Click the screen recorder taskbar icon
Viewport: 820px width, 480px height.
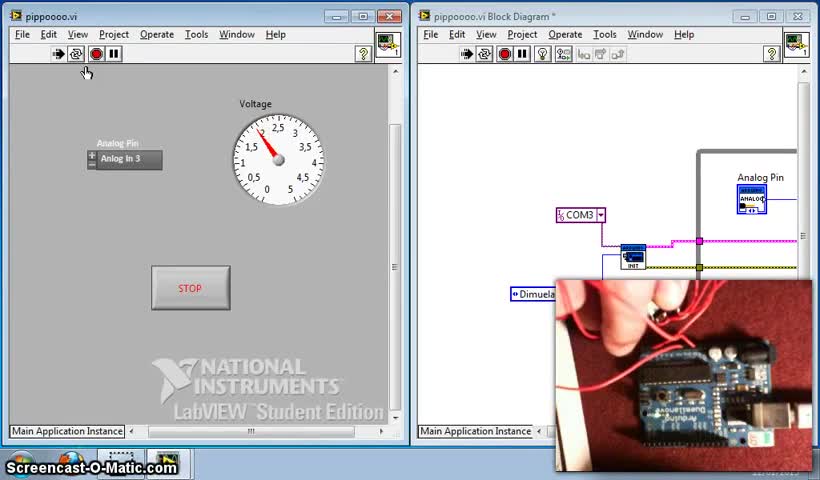[121, 462]
